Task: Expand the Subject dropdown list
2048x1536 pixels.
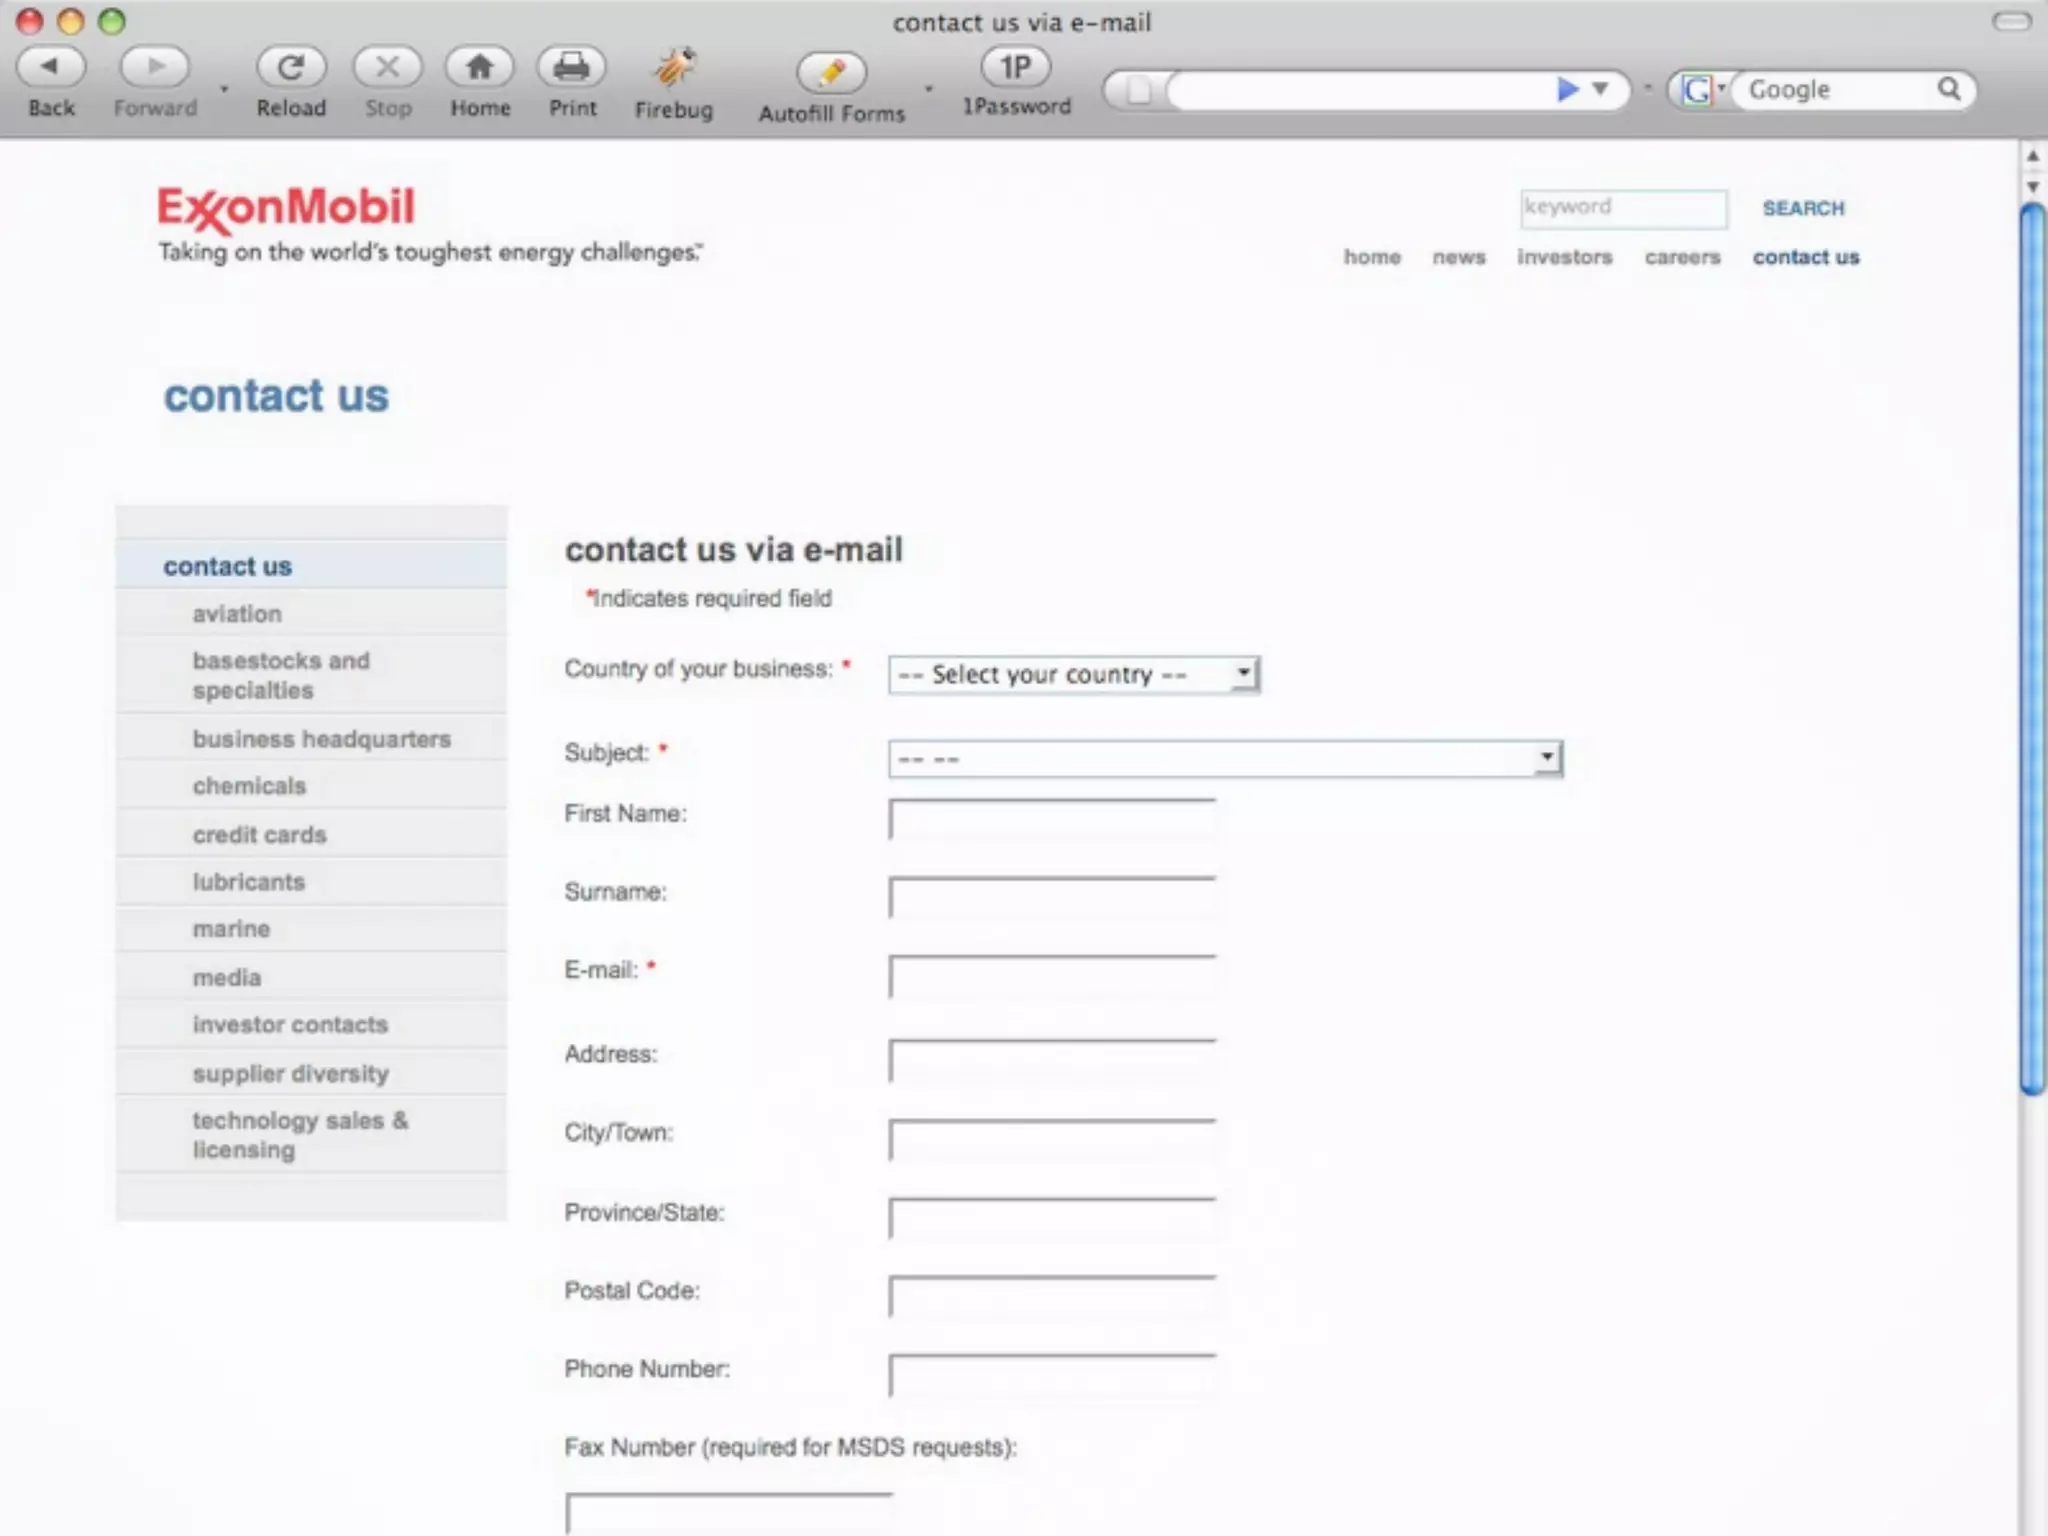Action: pos(1225,759)
